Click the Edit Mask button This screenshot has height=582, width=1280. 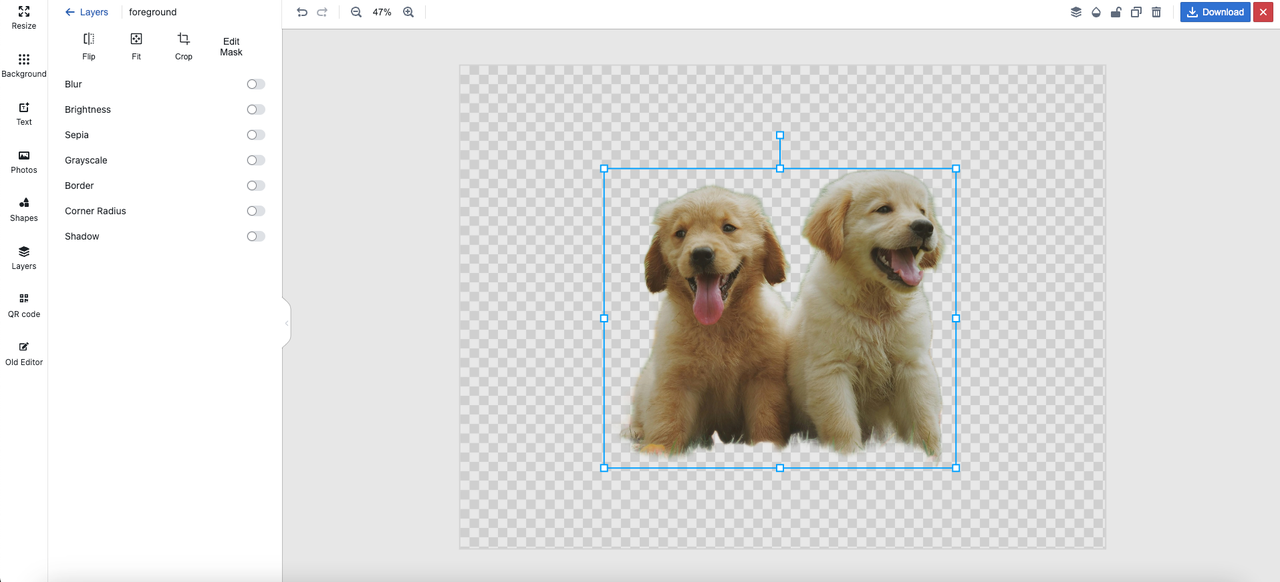click(x=231, y=47)
